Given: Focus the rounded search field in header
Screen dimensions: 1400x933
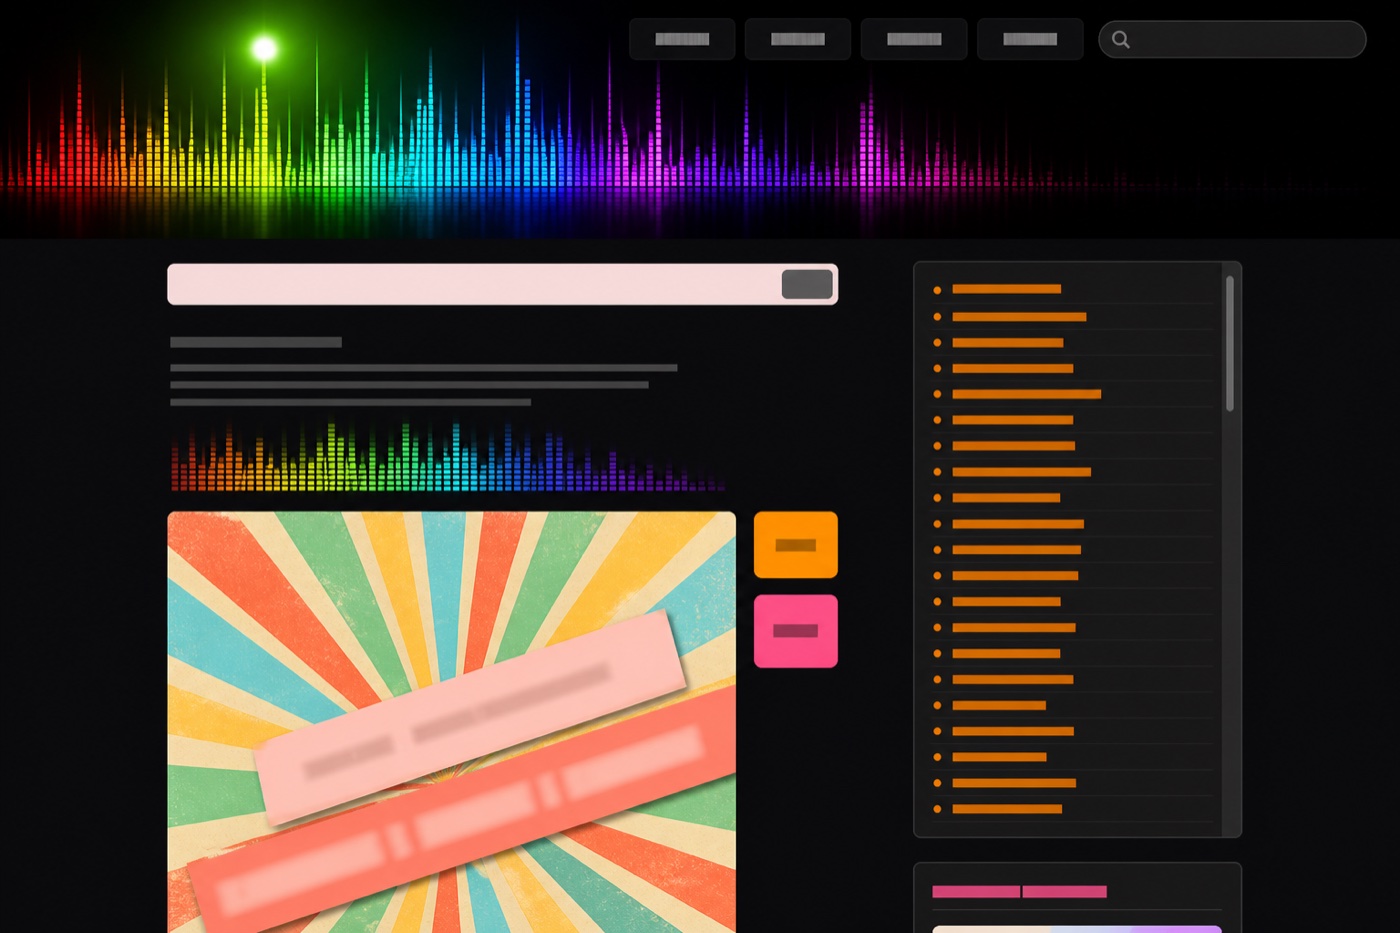Looking at the screenshot, I should click(1232, 40).
